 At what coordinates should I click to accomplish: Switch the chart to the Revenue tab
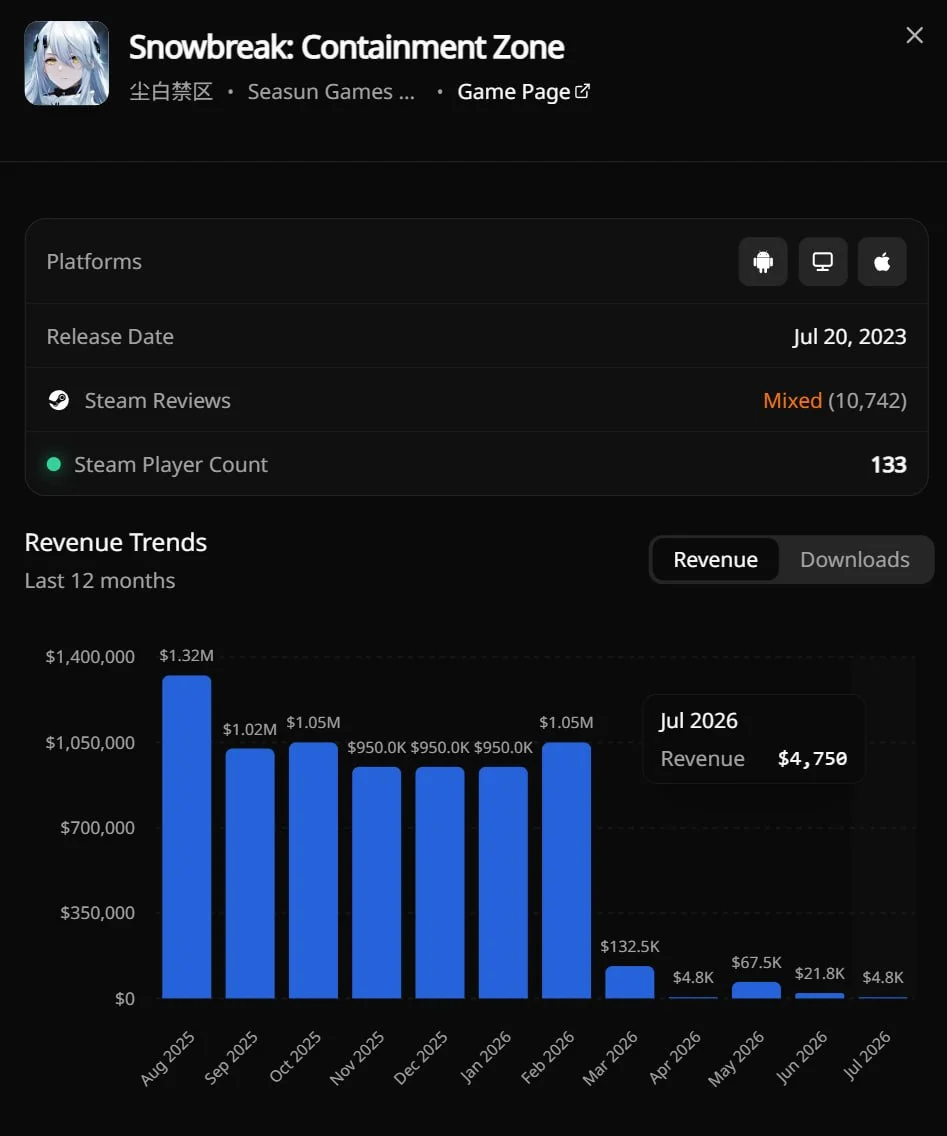(x=715, y=559)
